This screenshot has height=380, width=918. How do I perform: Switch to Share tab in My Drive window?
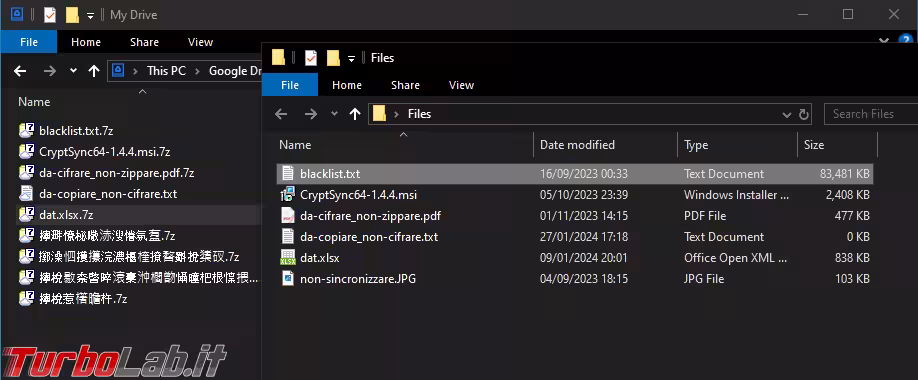pos(144,42)
